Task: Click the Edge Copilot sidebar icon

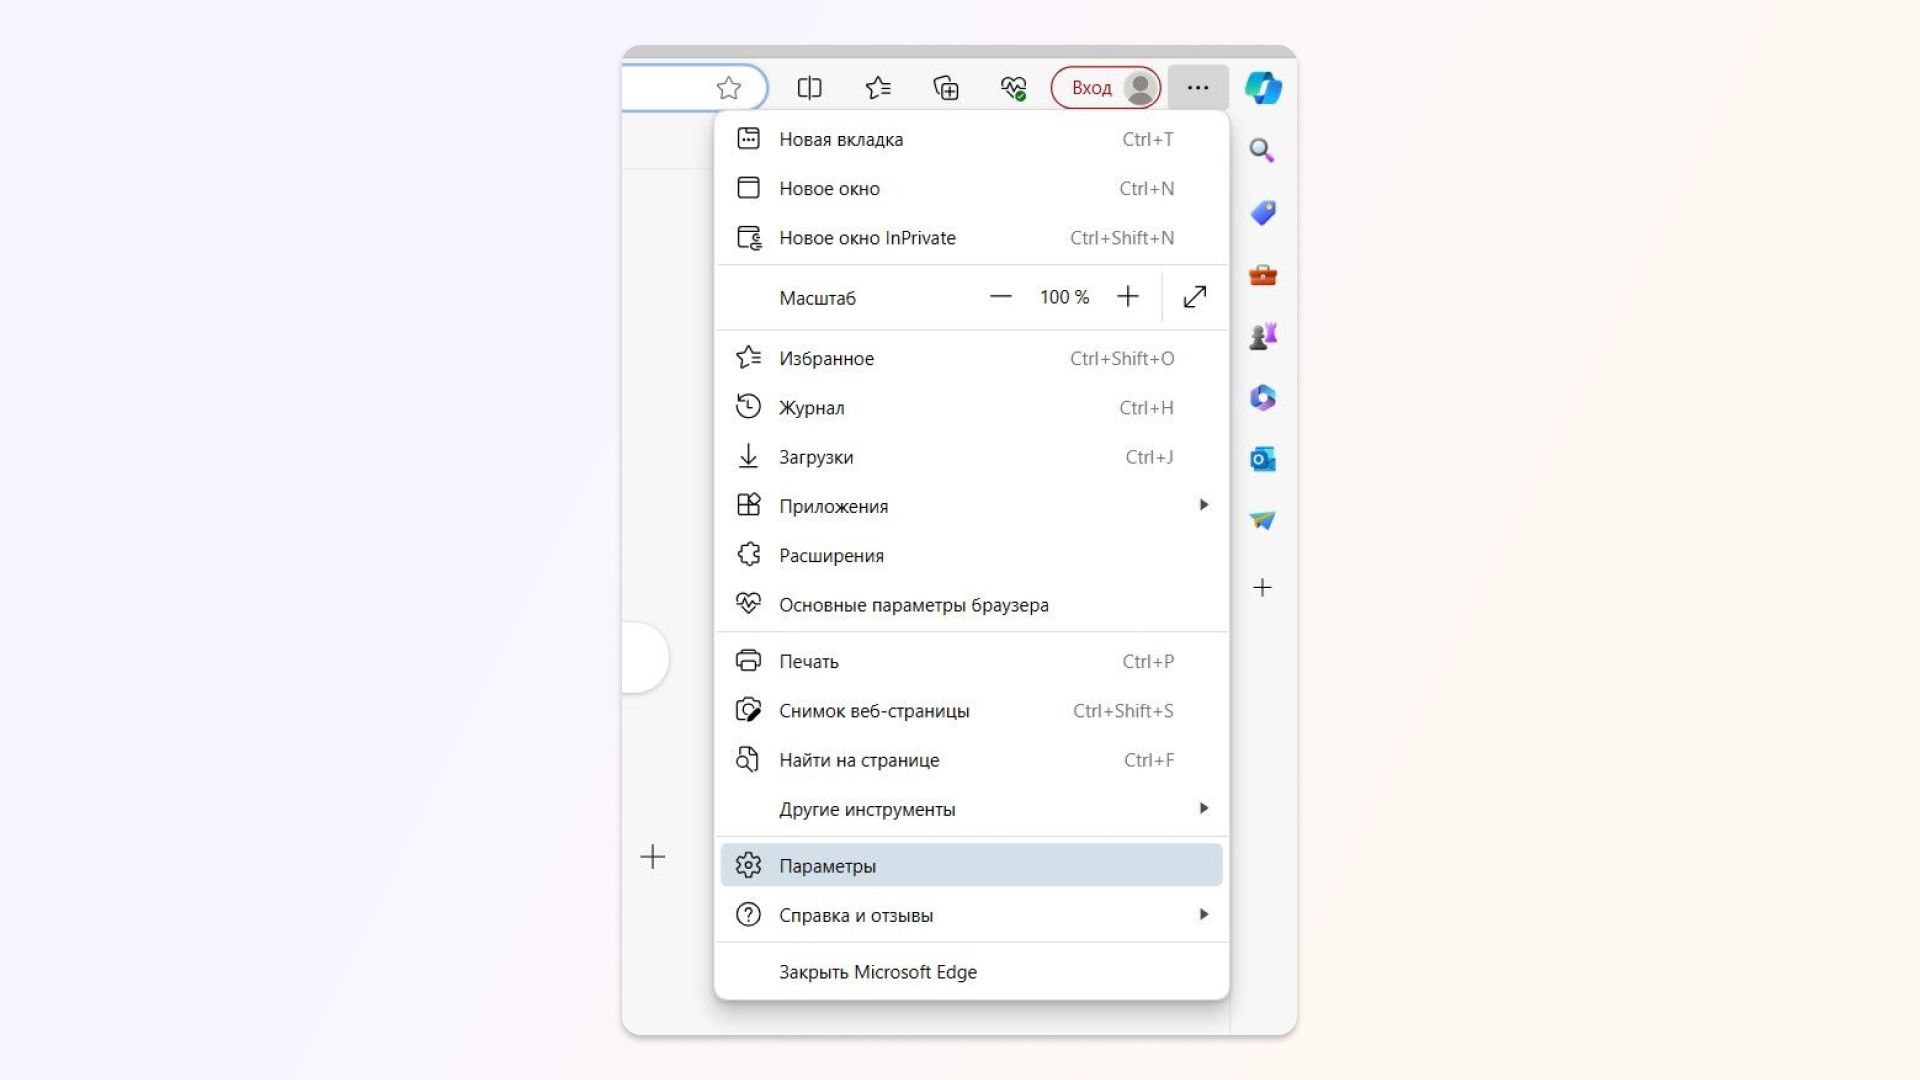Action: (1262, 88)
